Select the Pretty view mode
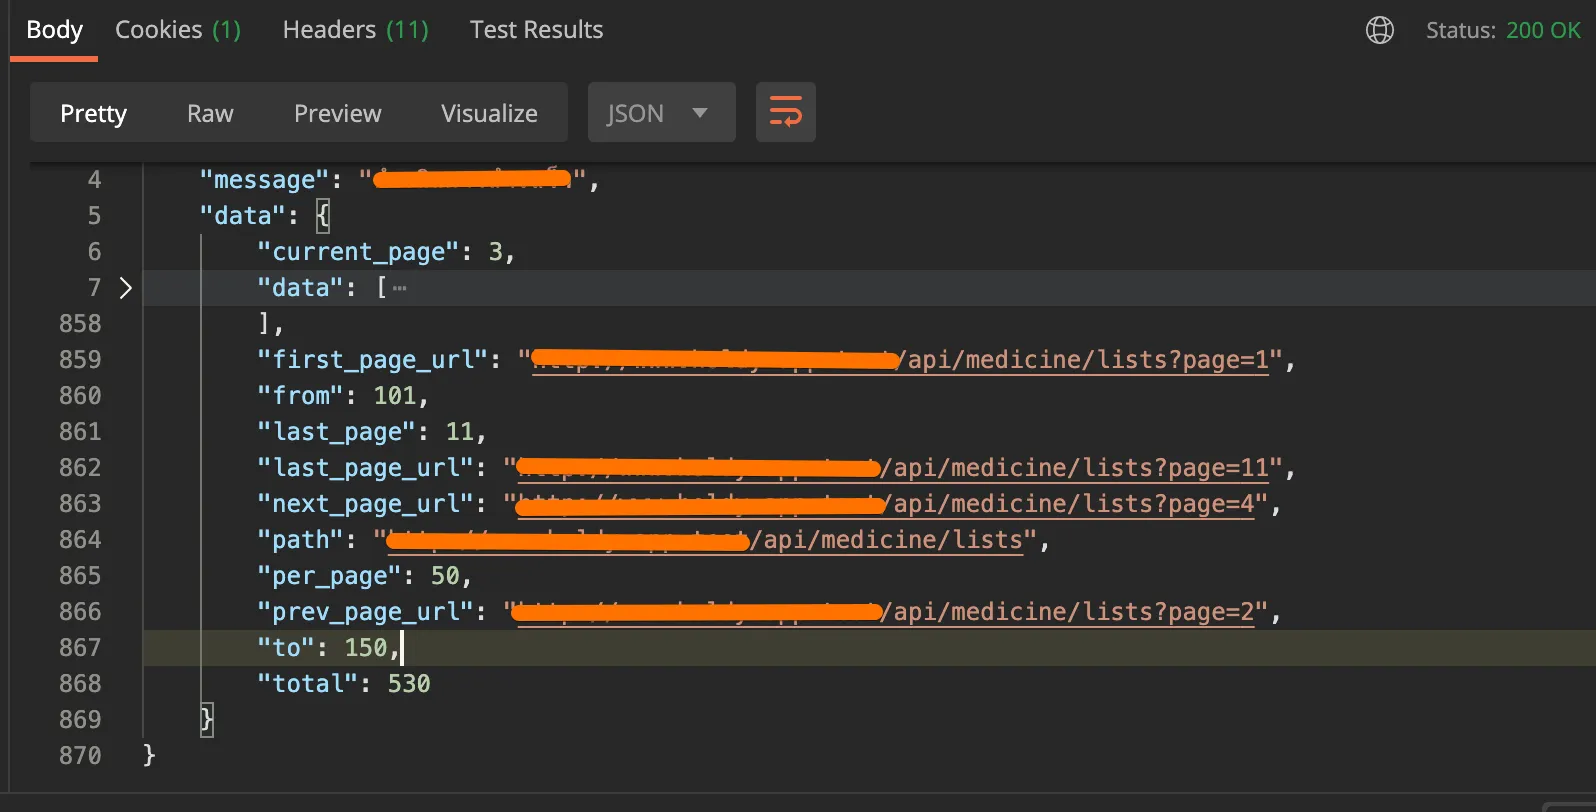 click(x=93, y=113)
